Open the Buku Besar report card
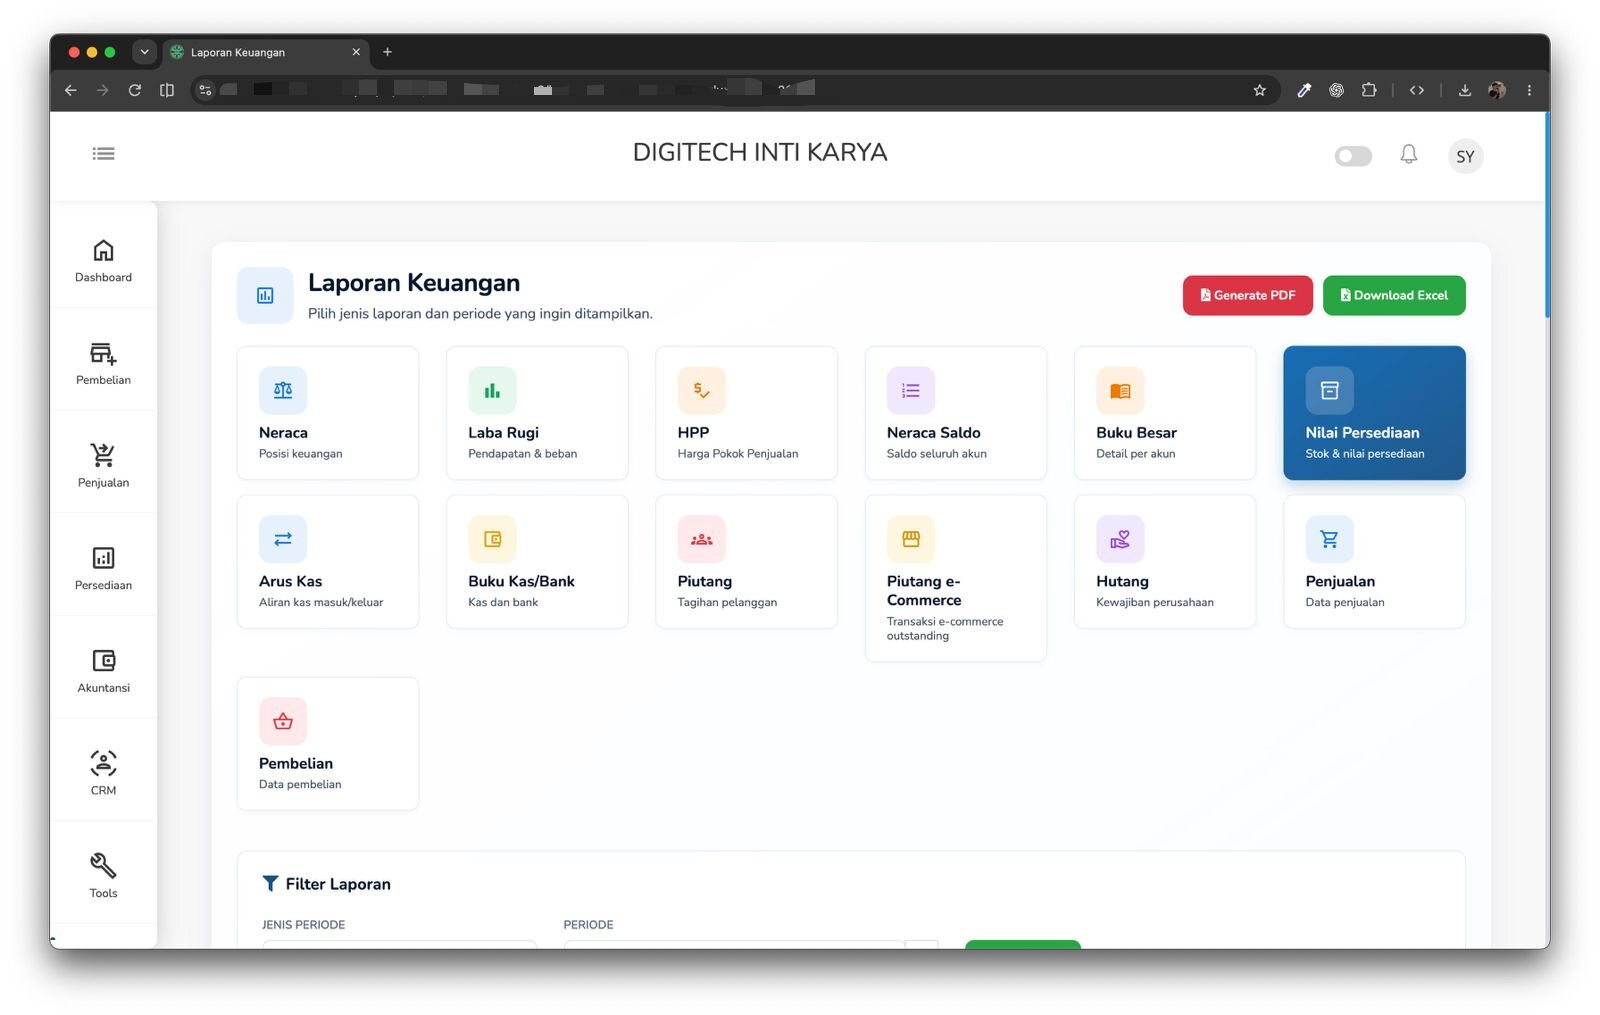This screenshot has width=1600, height=1015. [1165, 413]
